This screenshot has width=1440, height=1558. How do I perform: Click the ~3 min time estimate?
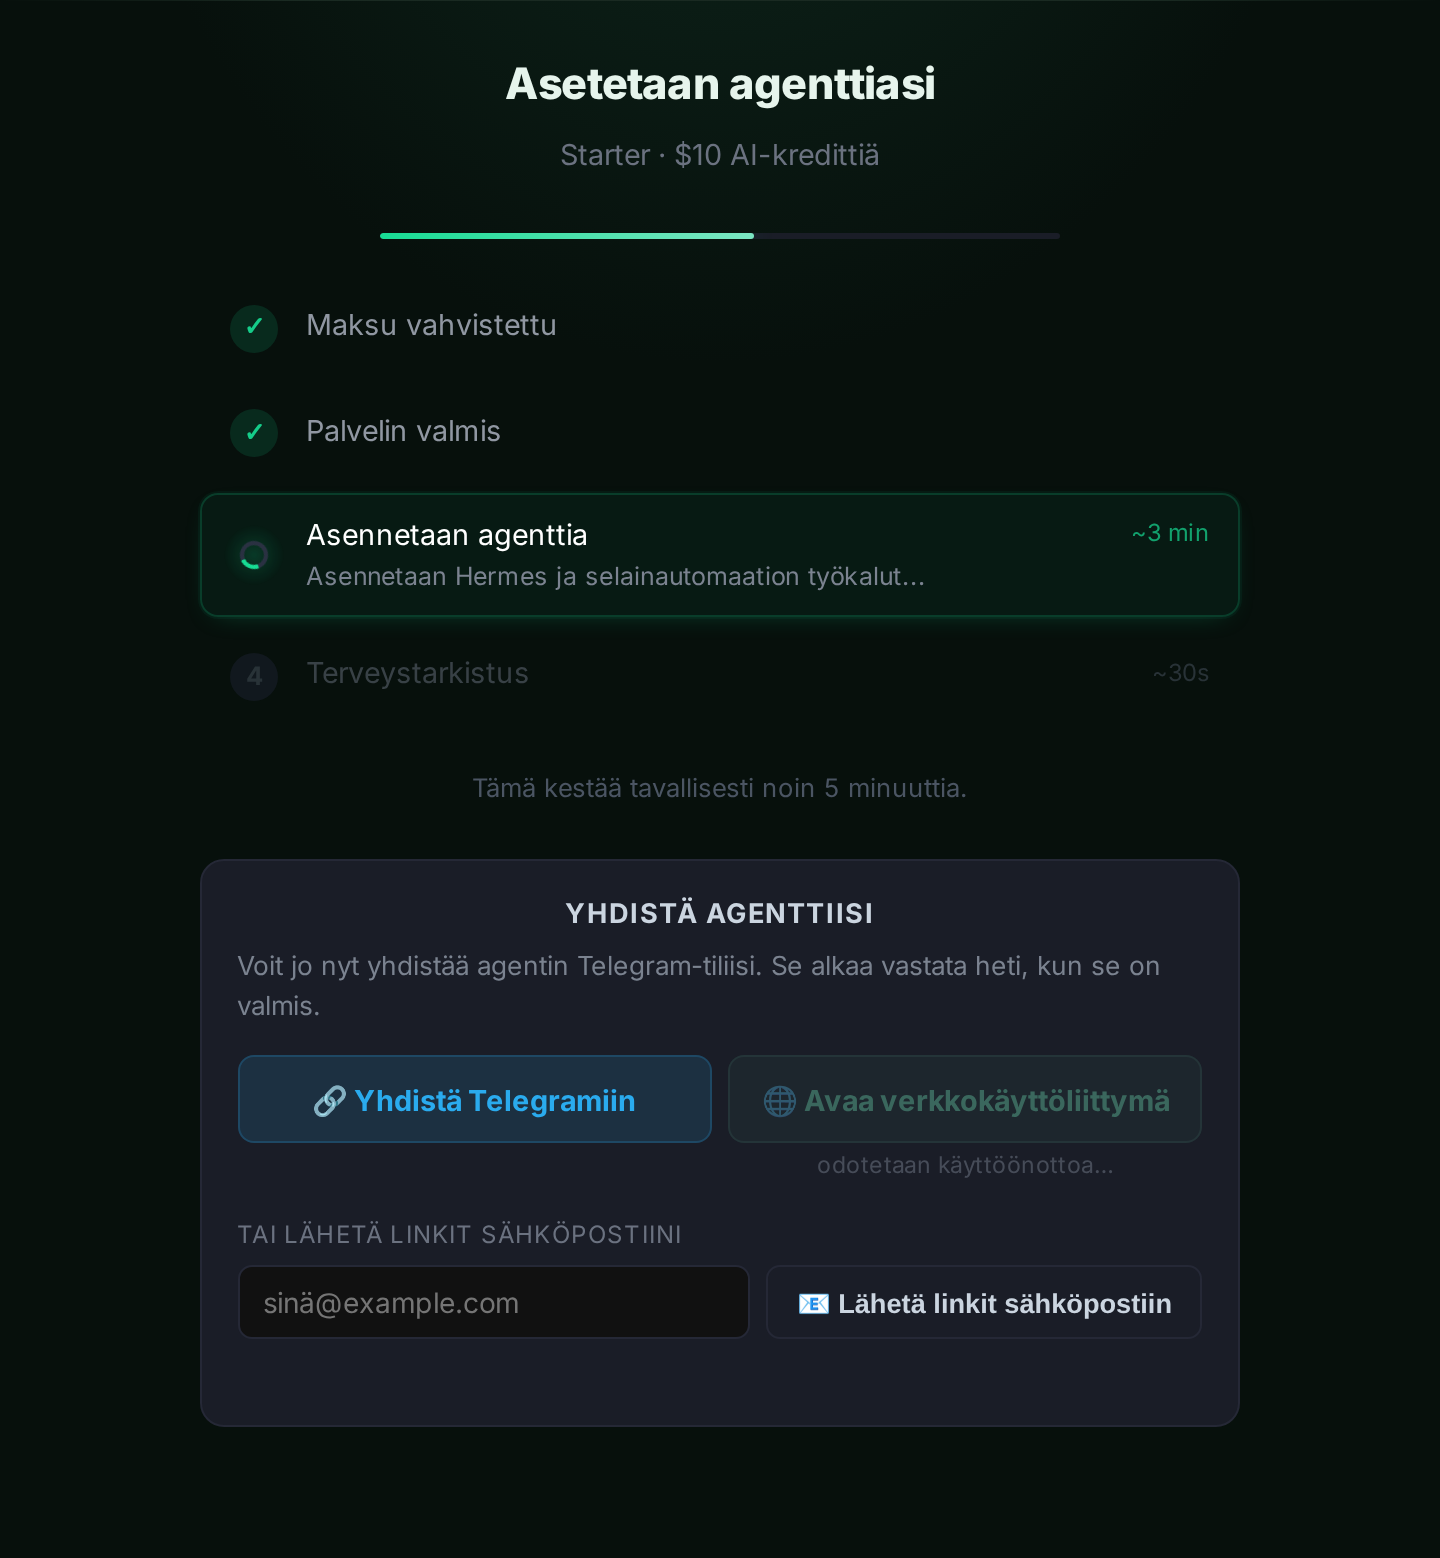[1170, 533]
